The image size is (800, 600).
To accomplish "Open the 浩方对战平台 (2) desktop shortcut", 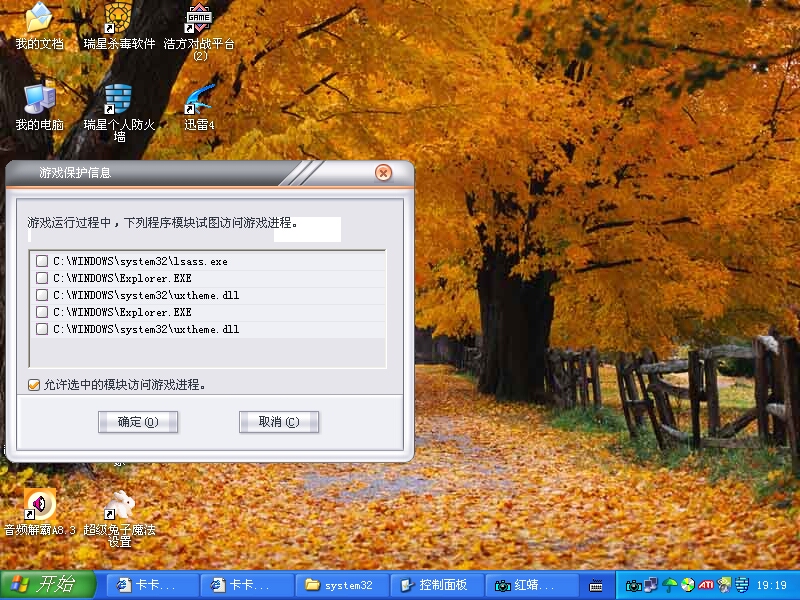I will click(x=199, y=31).
